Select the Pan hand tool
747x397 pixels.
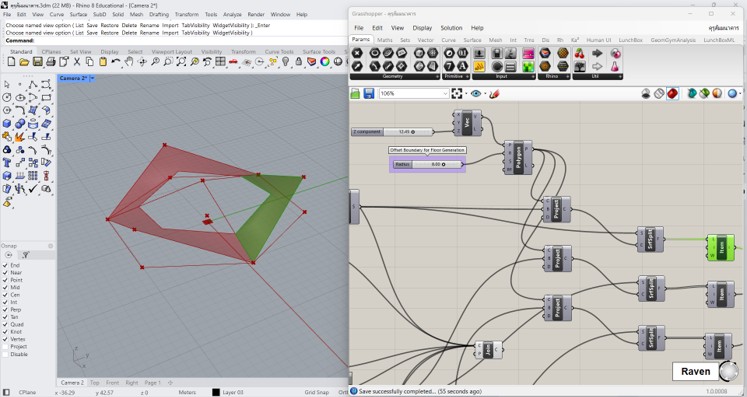coord(129,61)
